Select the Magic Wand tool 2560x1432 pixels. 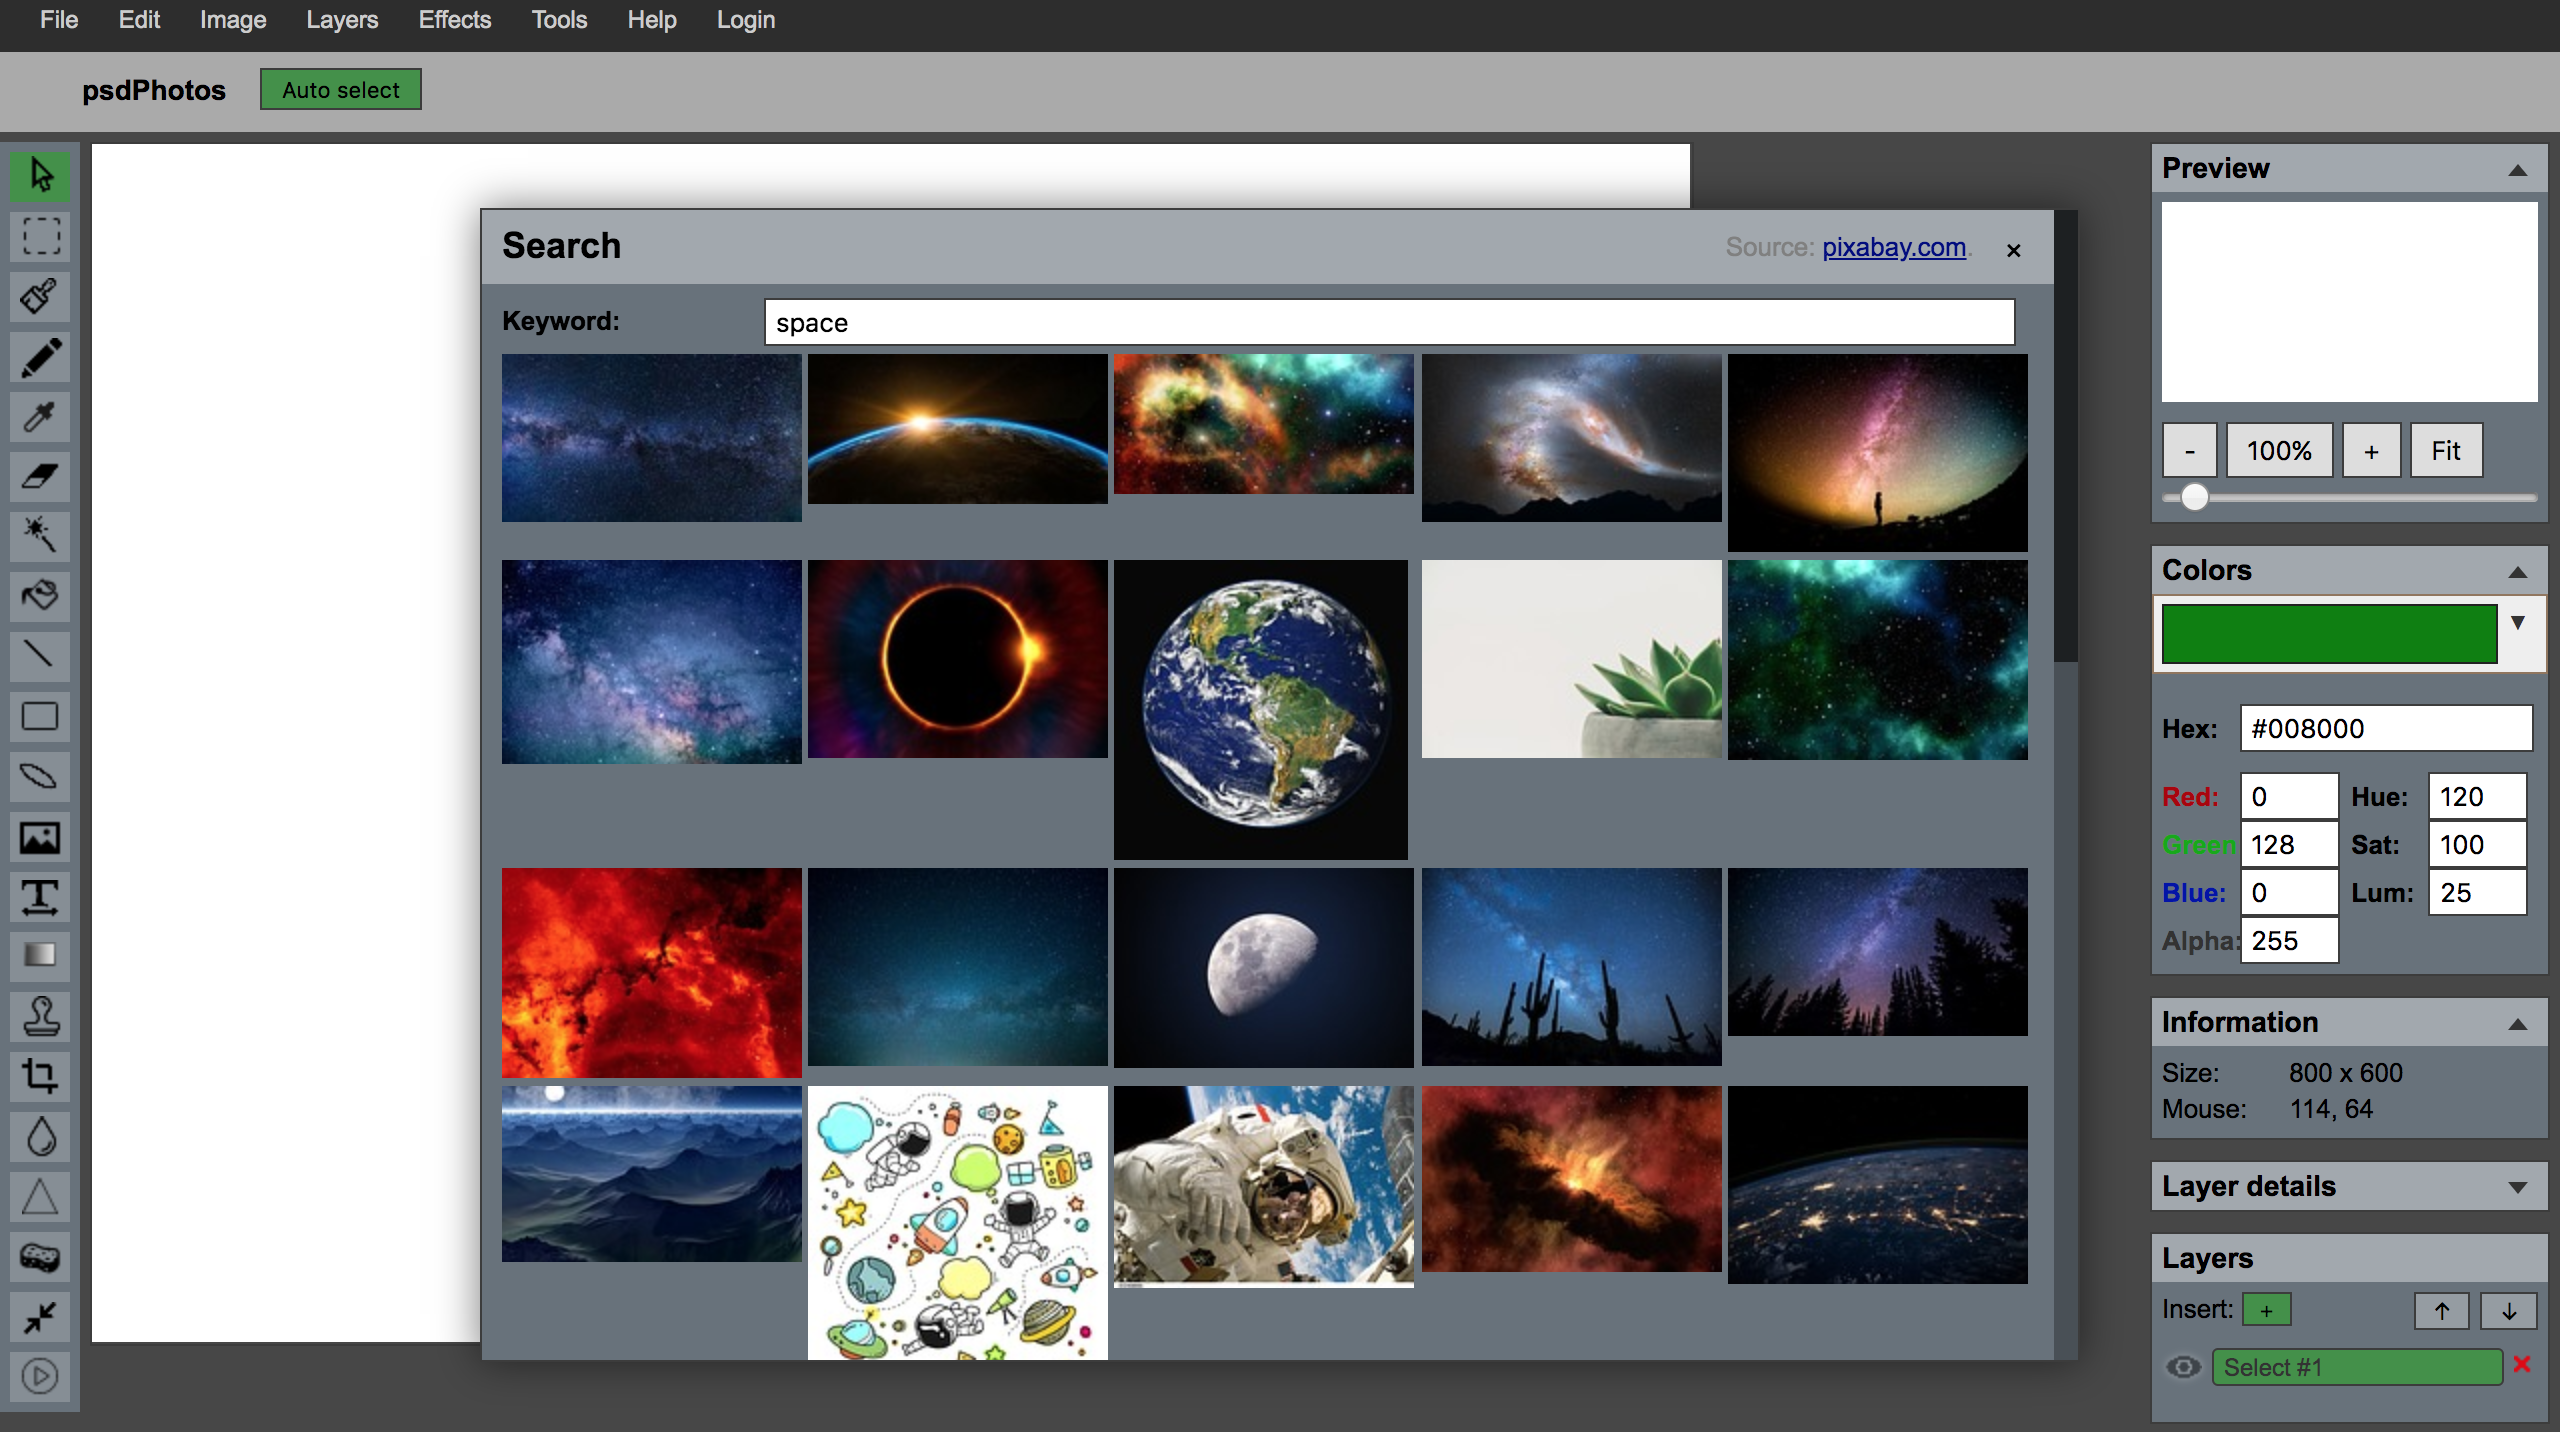(x=40, y=535)
